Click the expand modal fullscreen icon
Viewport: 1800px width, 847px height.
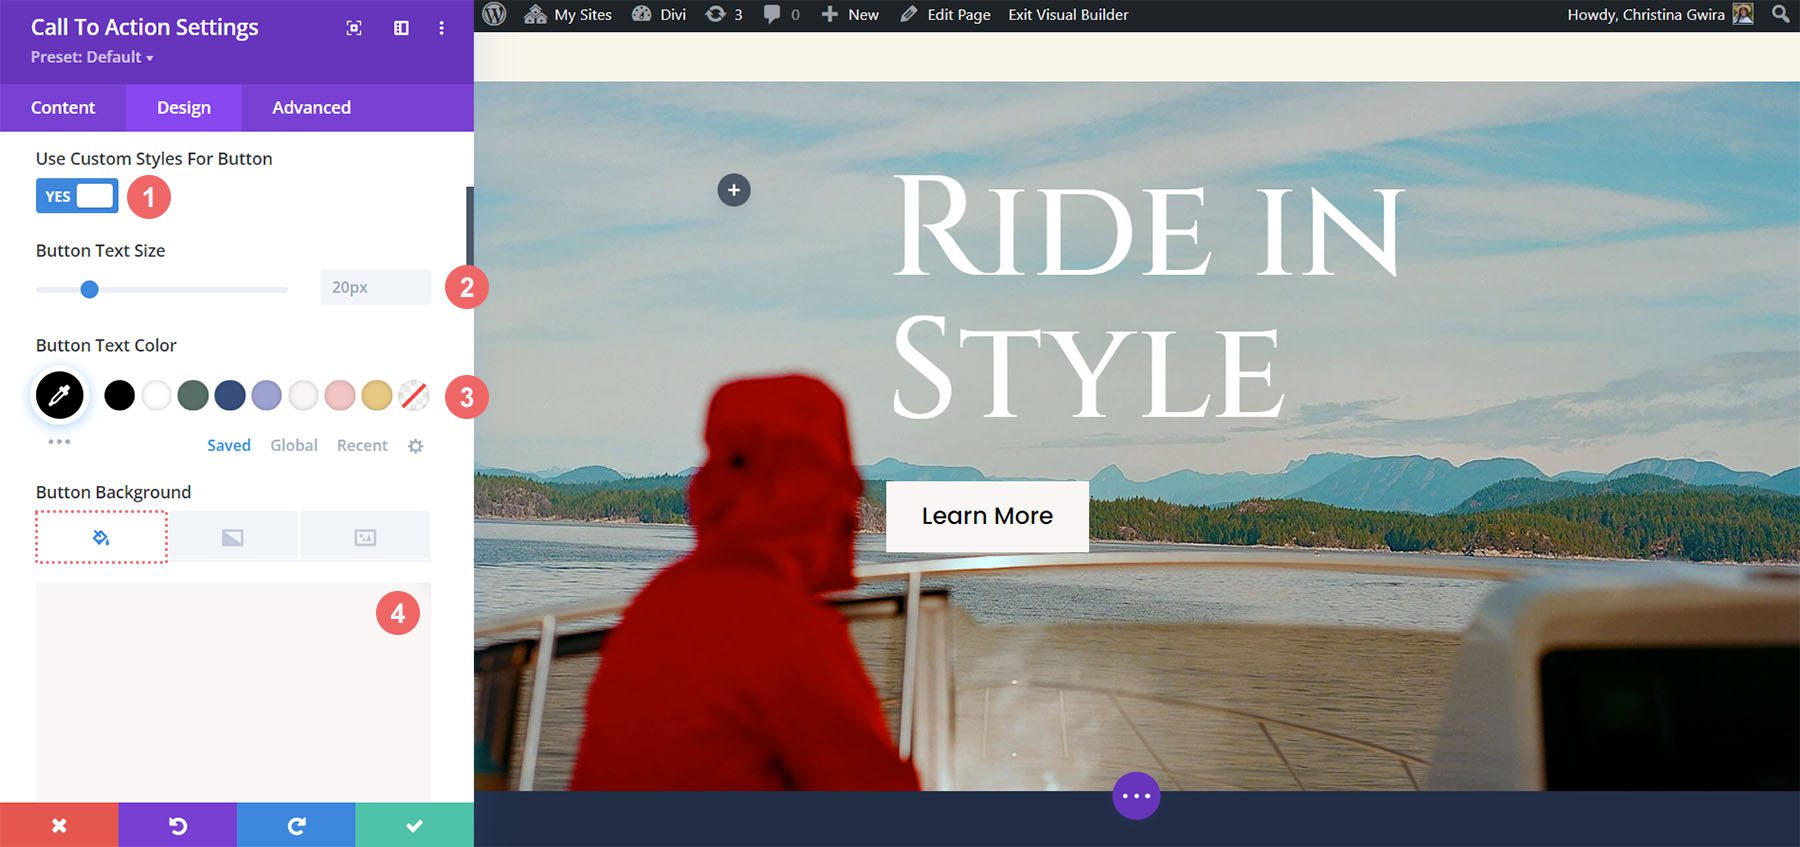point(354,28)
